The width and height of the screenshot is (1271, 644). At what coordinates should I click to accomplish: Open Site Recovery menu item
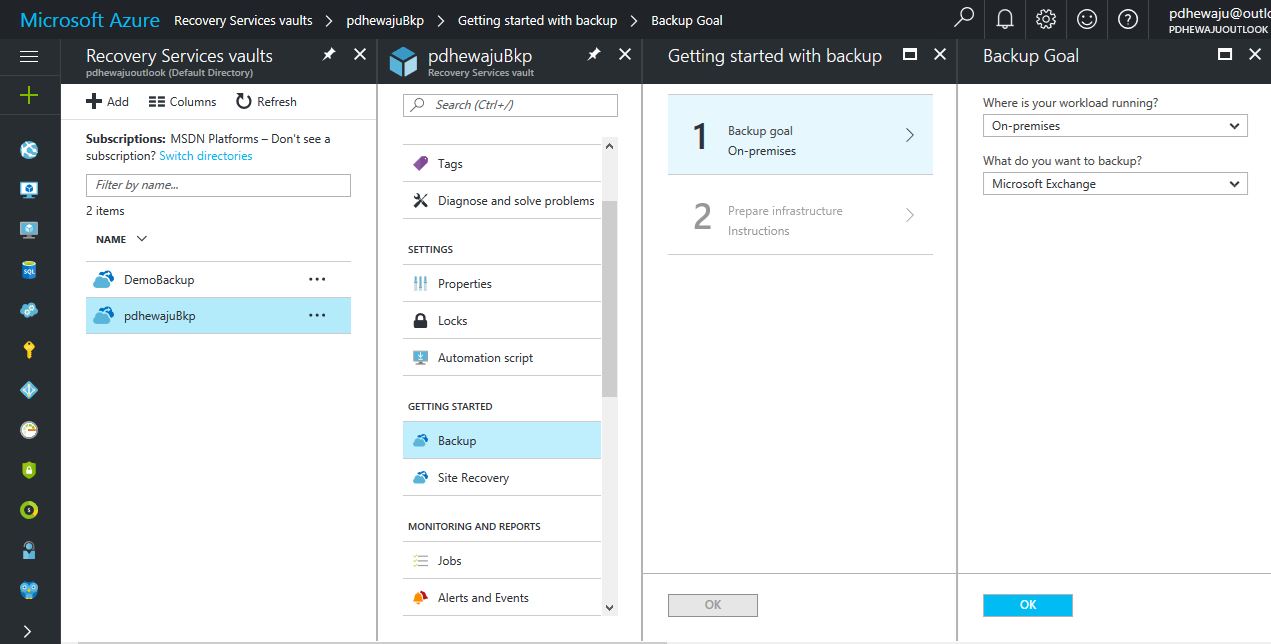pos(502,478)
